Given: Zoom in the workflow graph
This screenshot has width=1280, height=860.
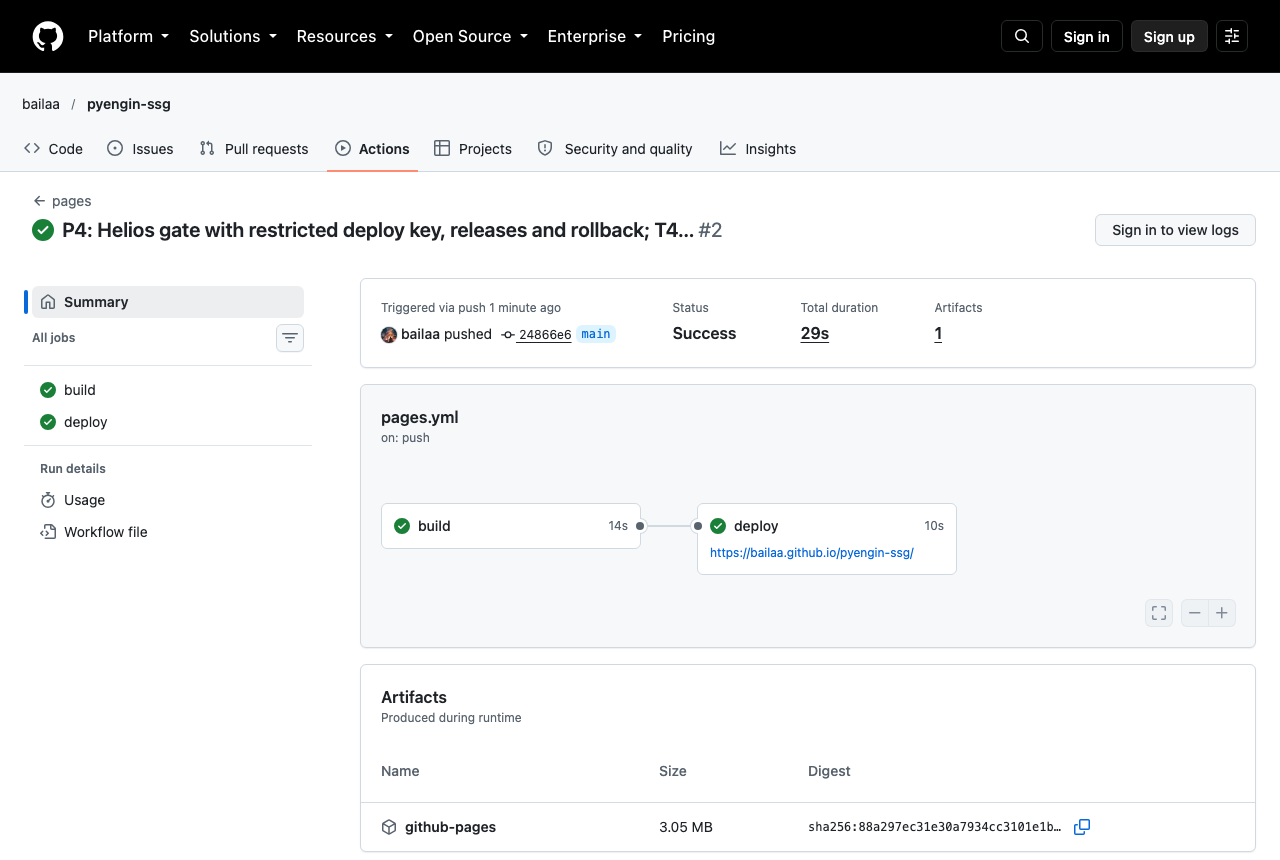Looking at the screenshot, I should pyautogui.click(x=1222, y=613).
